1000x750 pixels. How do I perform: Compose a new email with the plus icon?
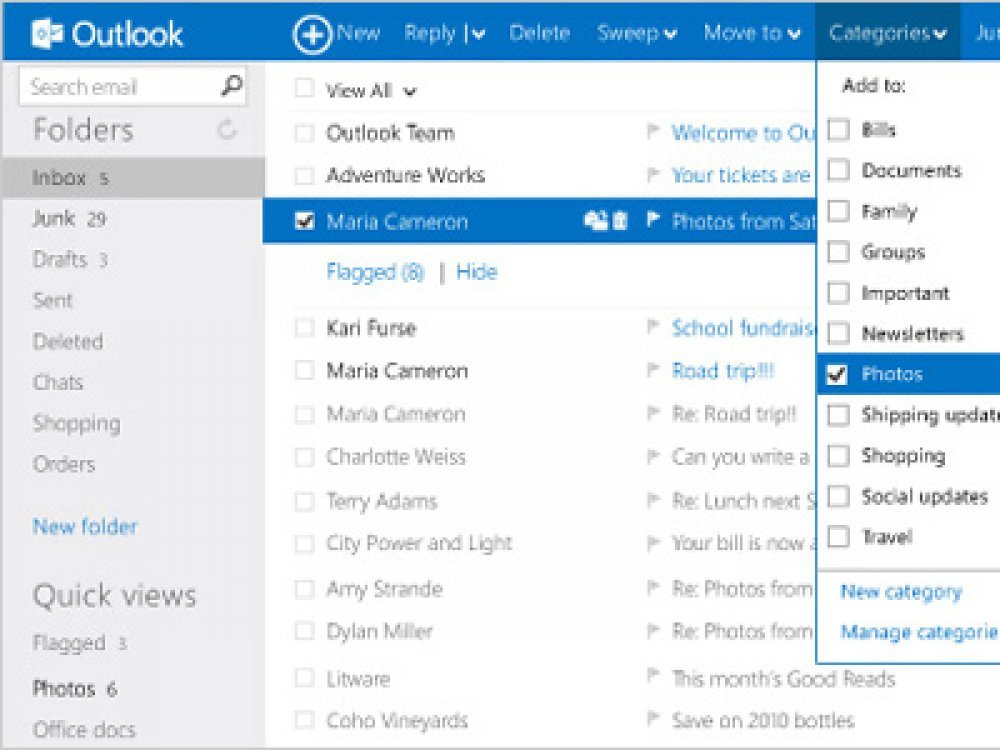312,34
